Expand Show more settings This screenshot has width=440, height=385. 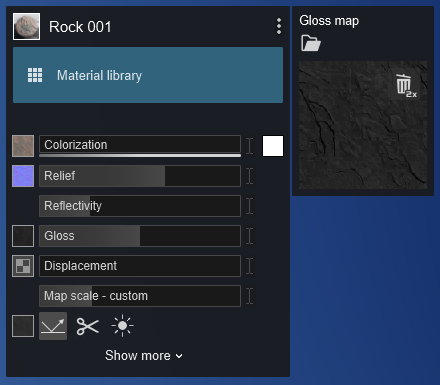click(x=144, y=356)
